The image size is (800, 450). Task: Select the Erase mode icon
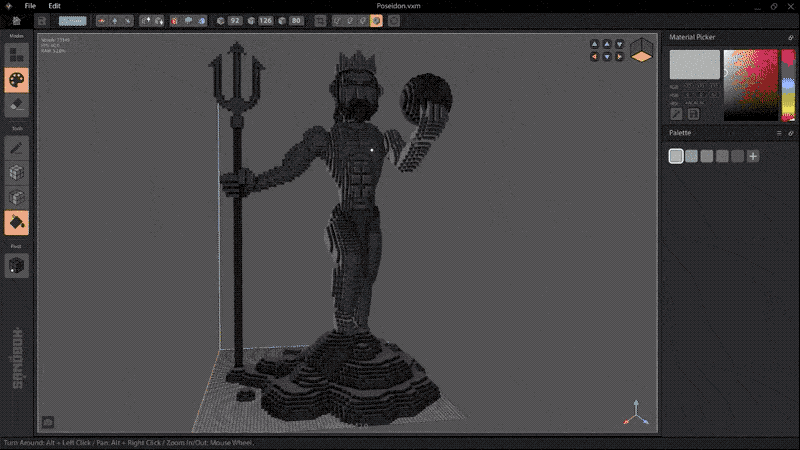(x=16, y=105)
